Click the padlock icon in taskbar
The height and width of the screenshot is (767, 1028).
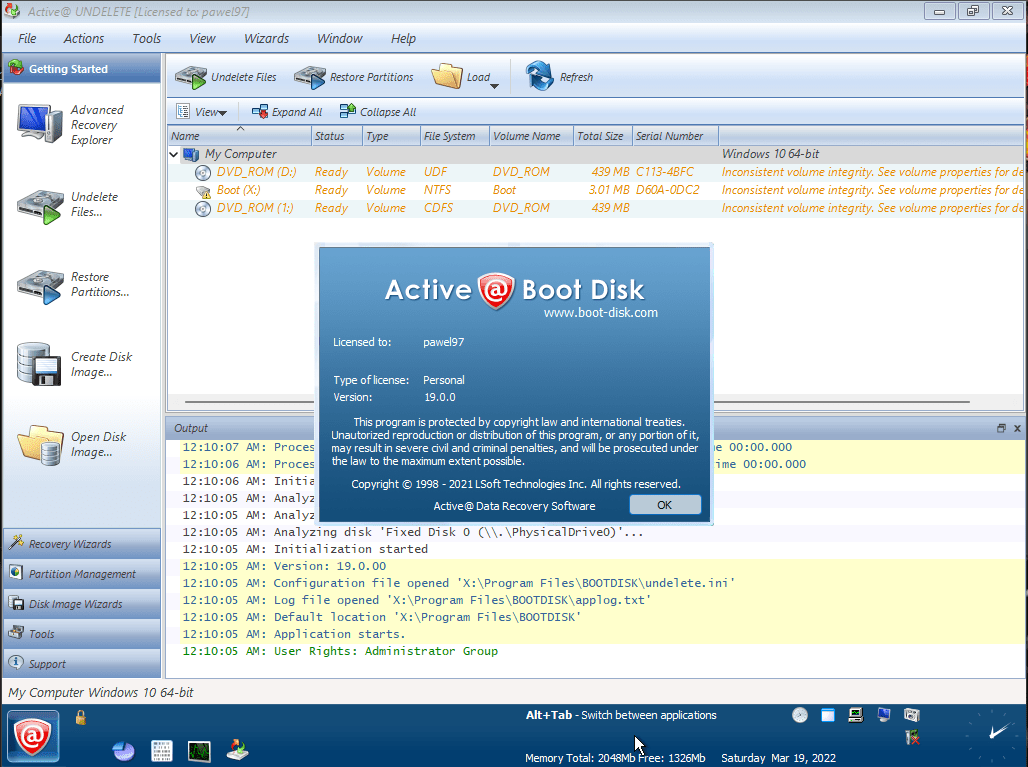(81, 718)
